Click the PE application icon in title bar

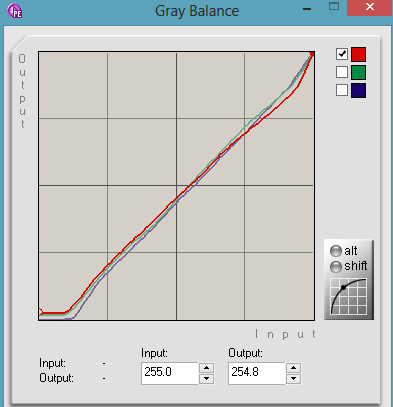15,10
